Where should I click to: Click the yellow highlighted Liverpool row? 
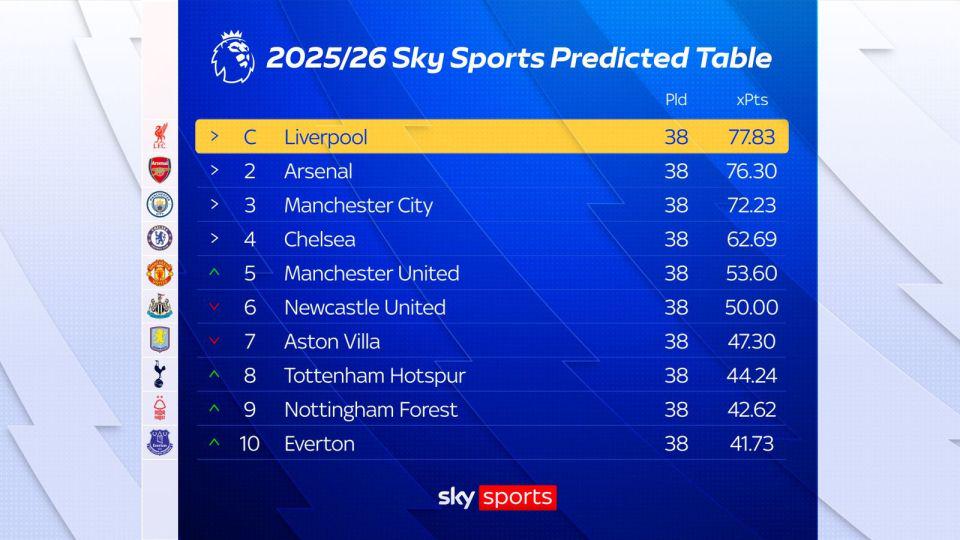tap(491, 137)
